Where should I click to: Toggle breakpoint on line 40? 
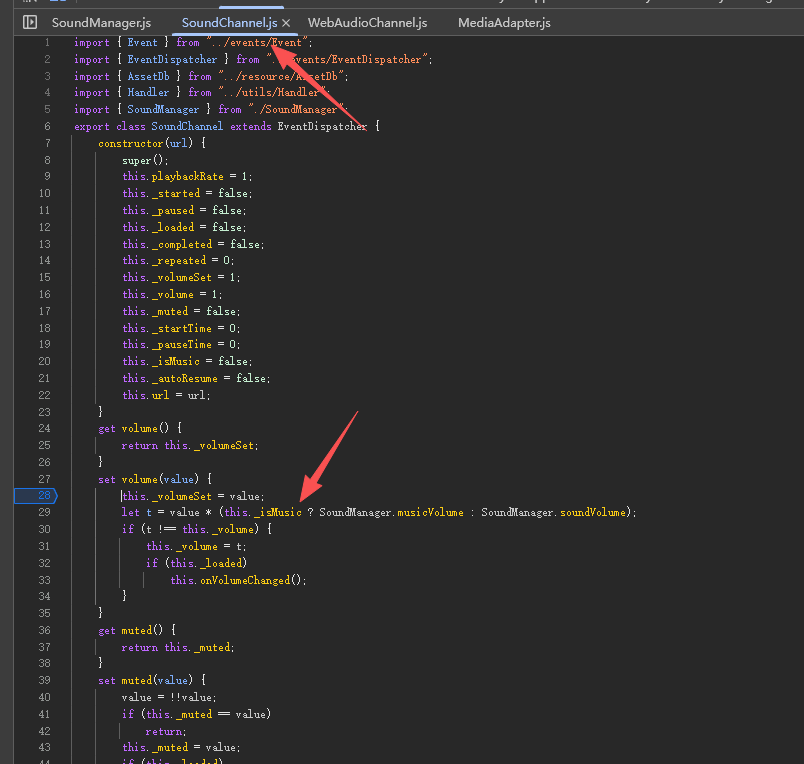[44, 697]
